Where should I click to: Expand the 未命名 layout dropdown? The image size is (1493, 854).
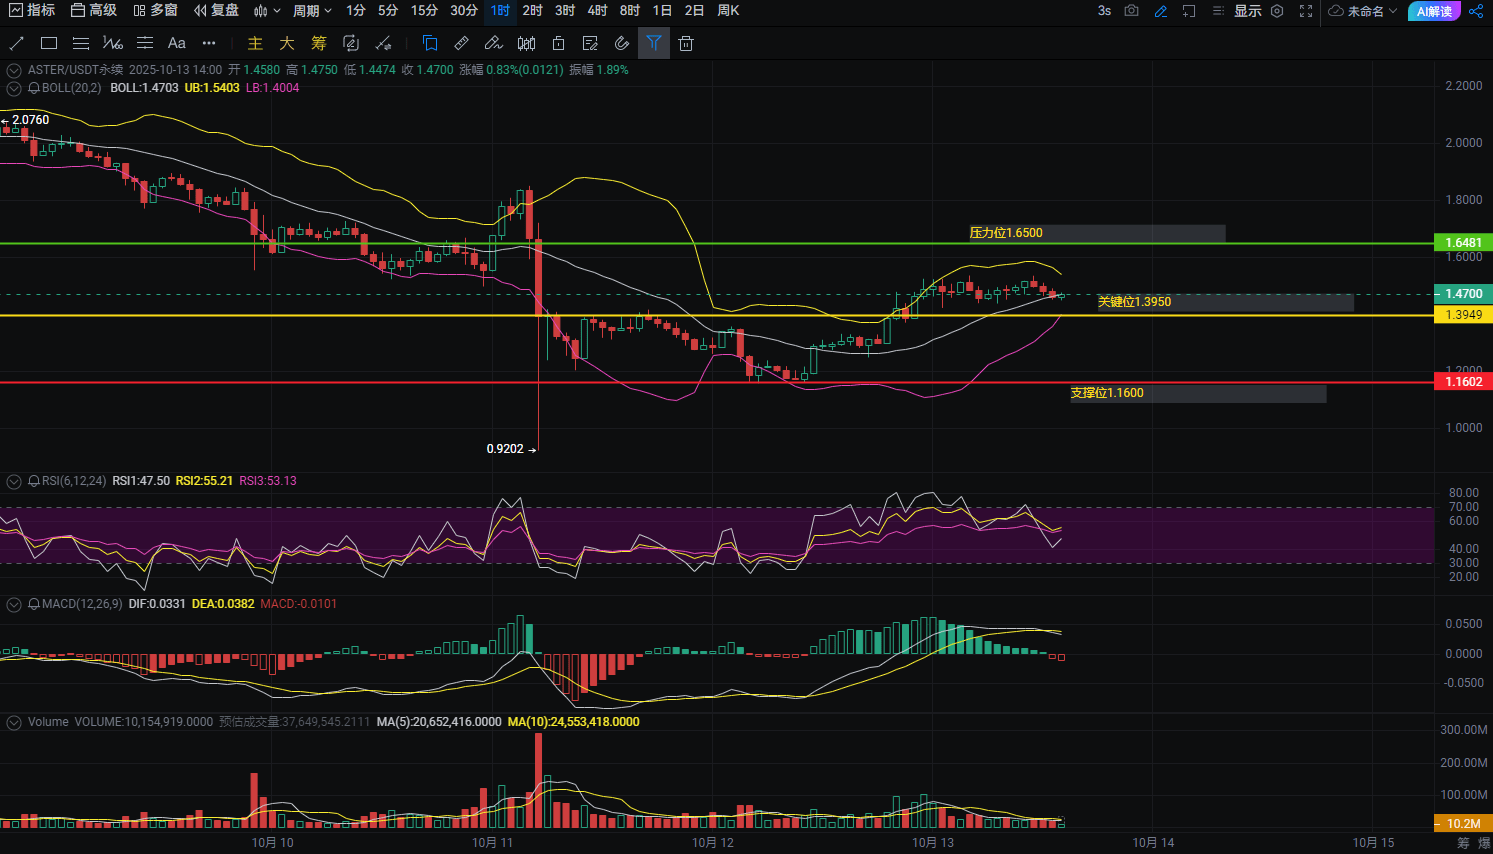(1363, 11)
